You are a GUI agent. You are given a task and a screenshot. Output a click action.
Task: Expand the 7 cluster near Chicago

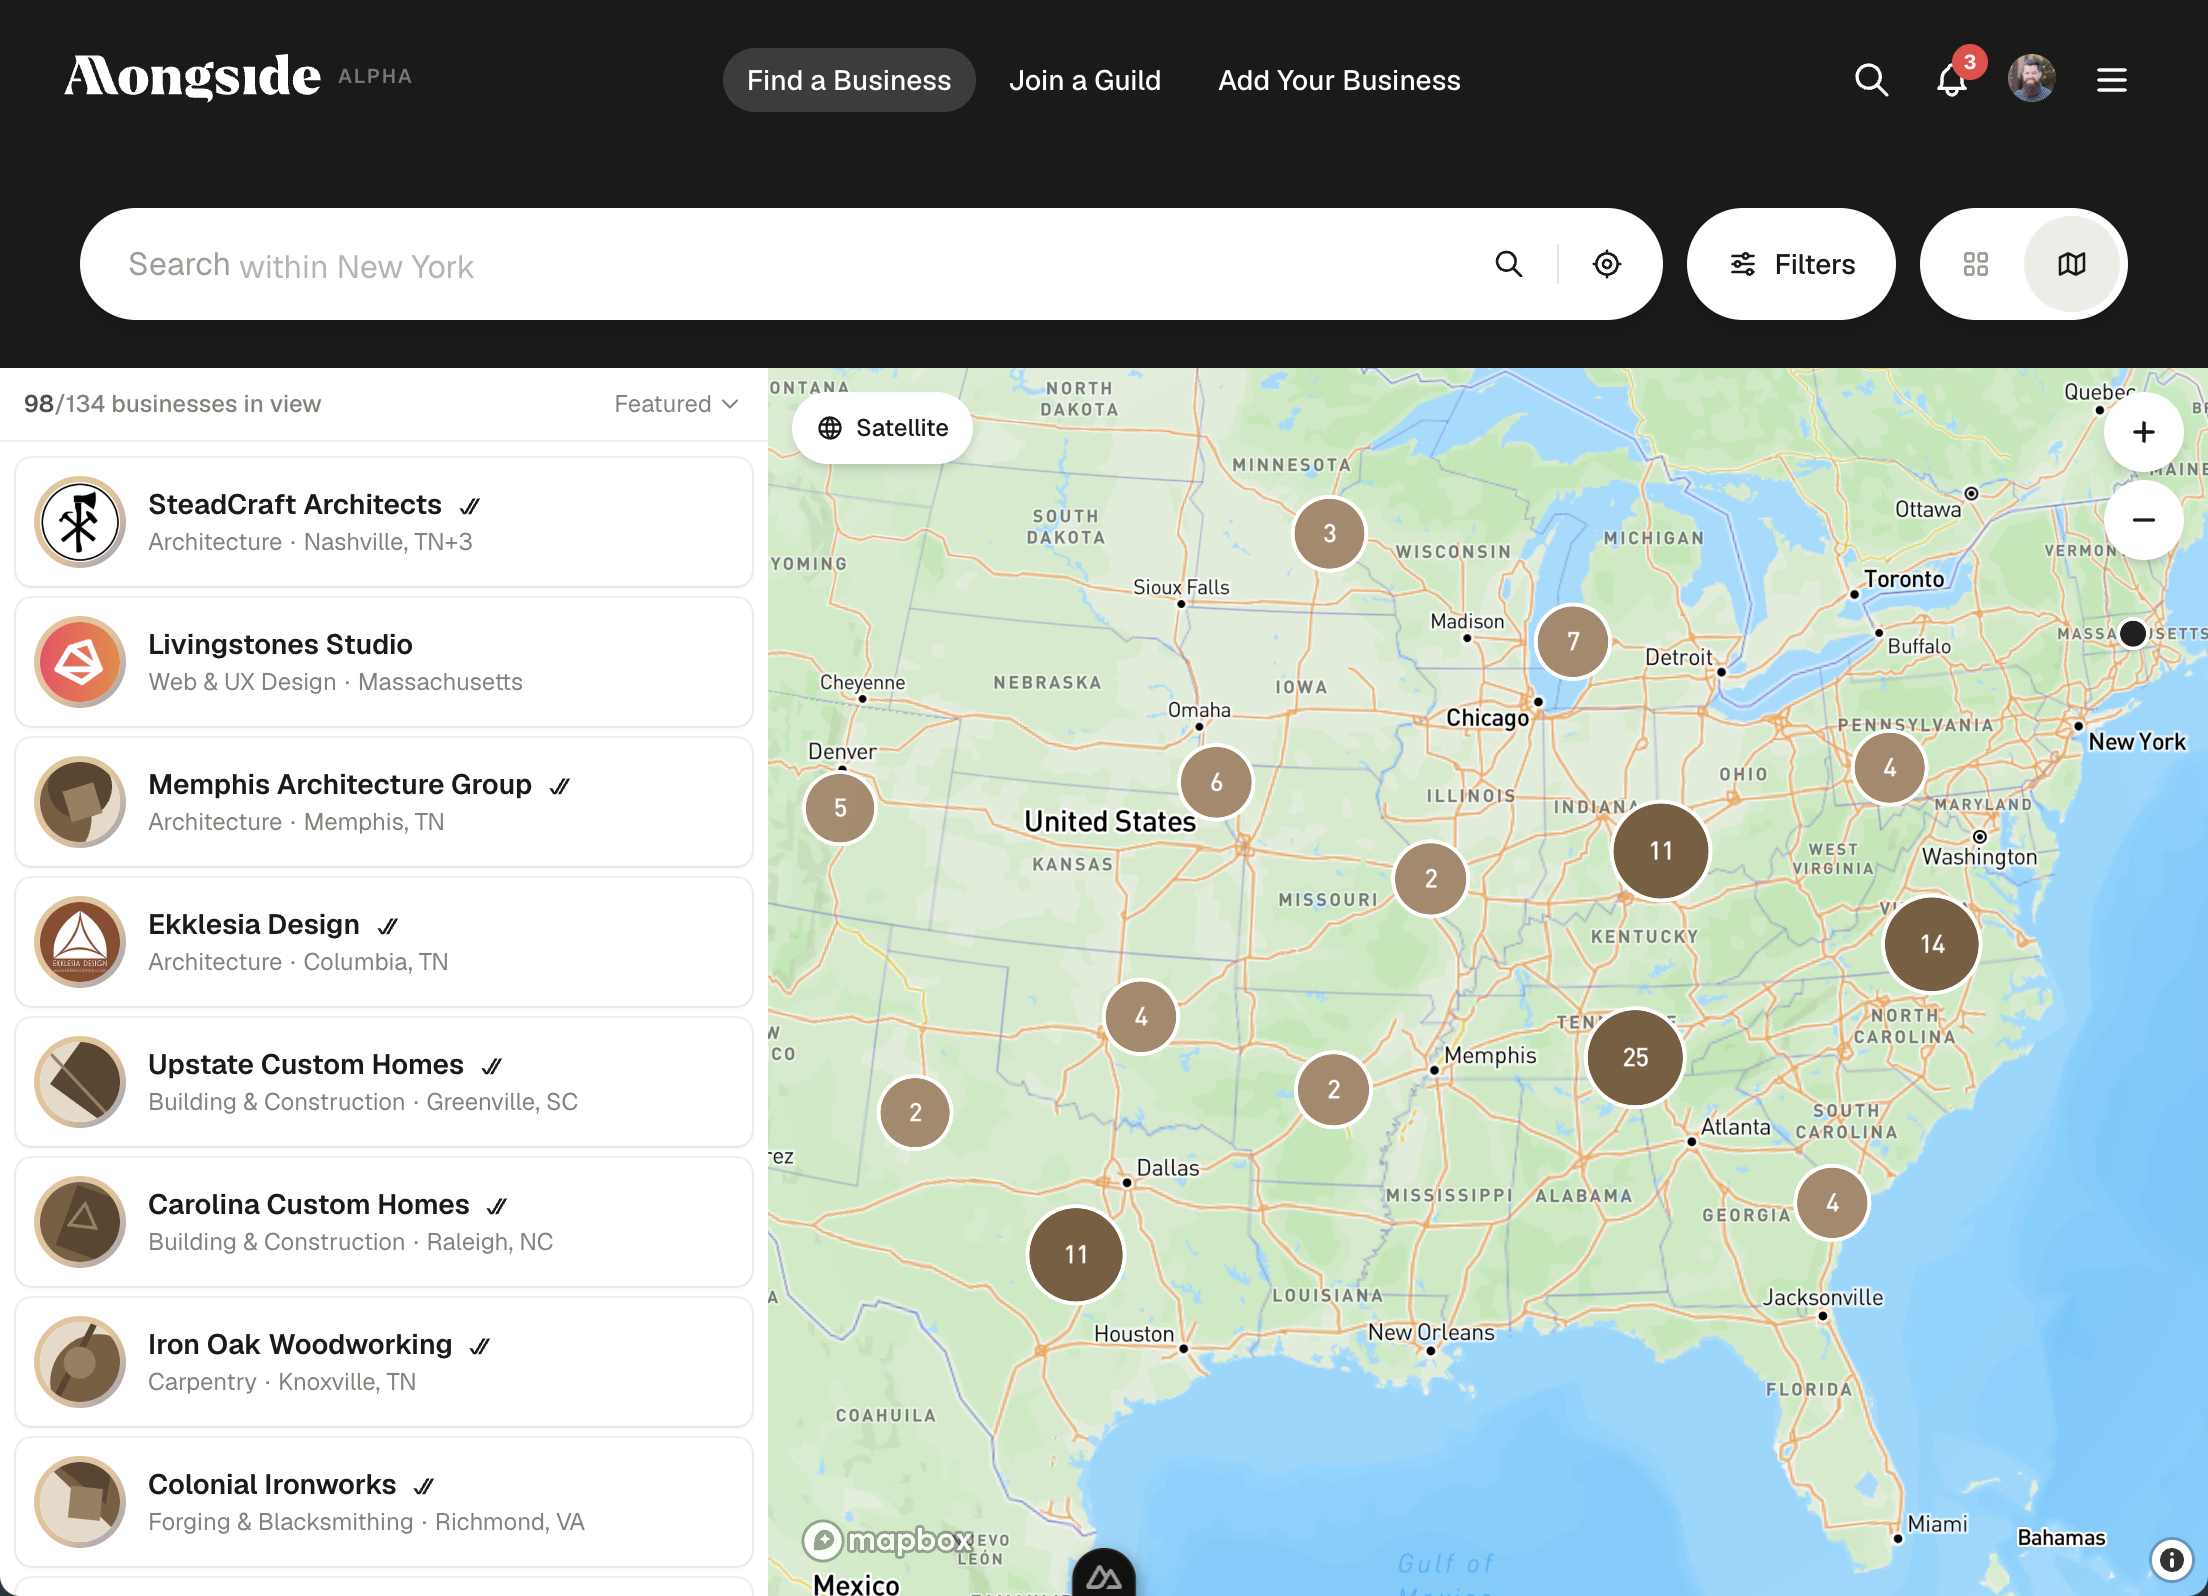coord(1573,641)
